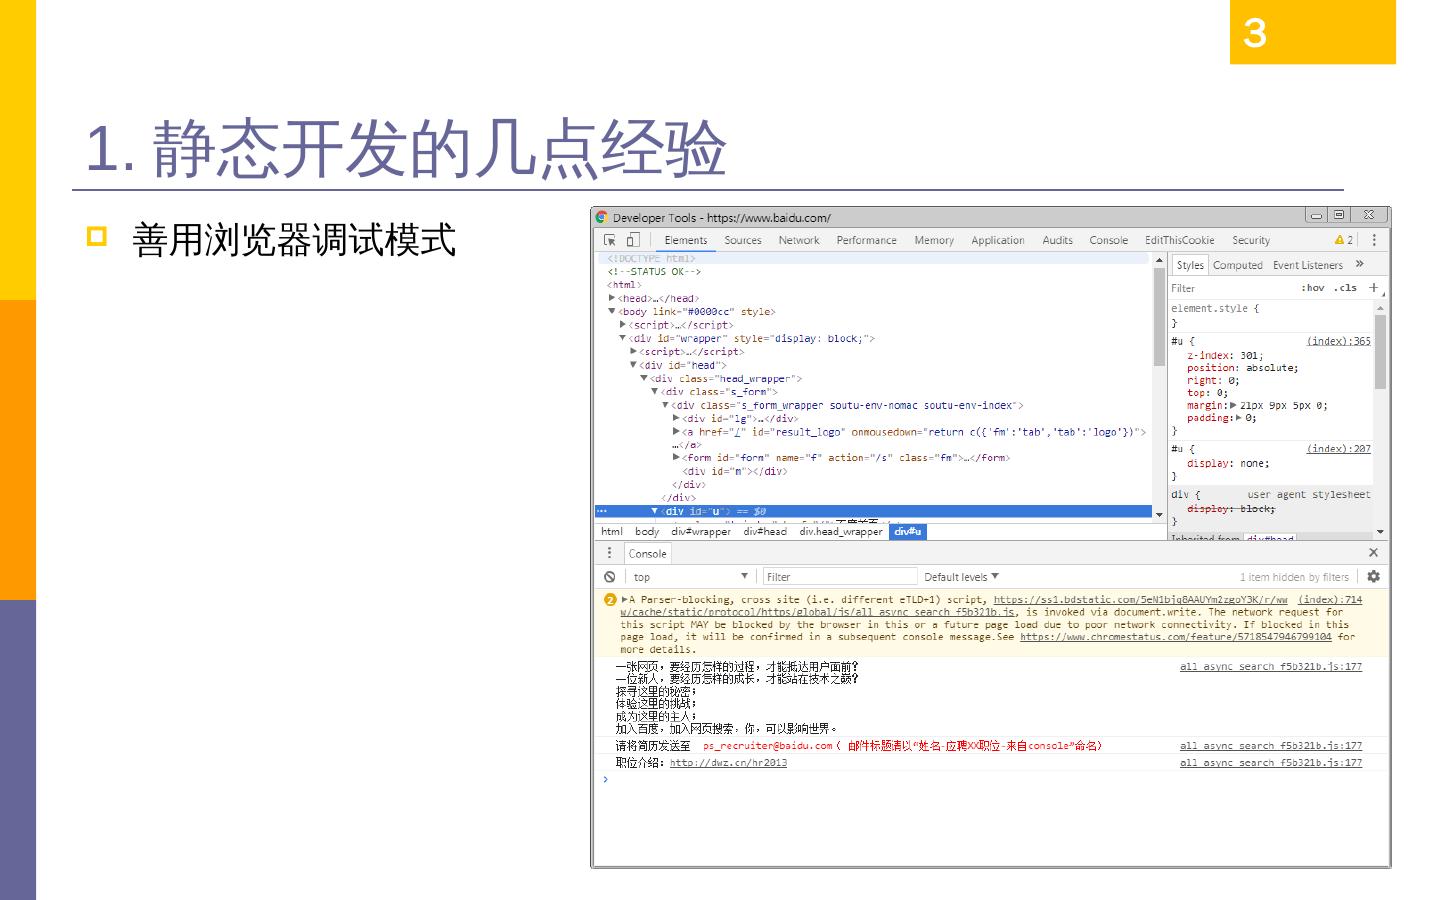Click Elements panel scrollbar down arrow
The image size is (1440, 900).
(1160, 514)
